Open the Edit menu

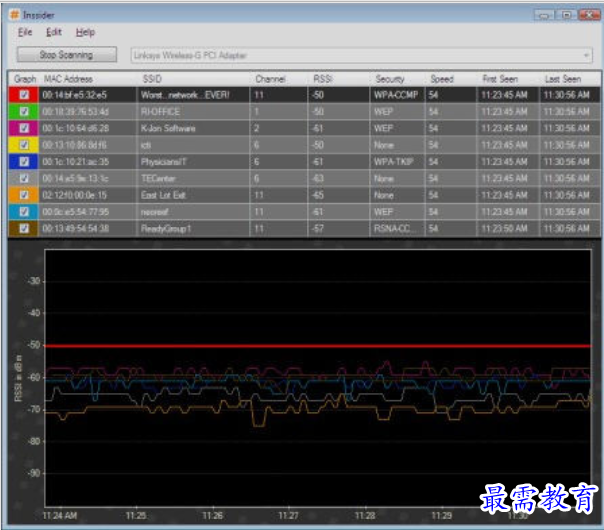tap(54, 33)
